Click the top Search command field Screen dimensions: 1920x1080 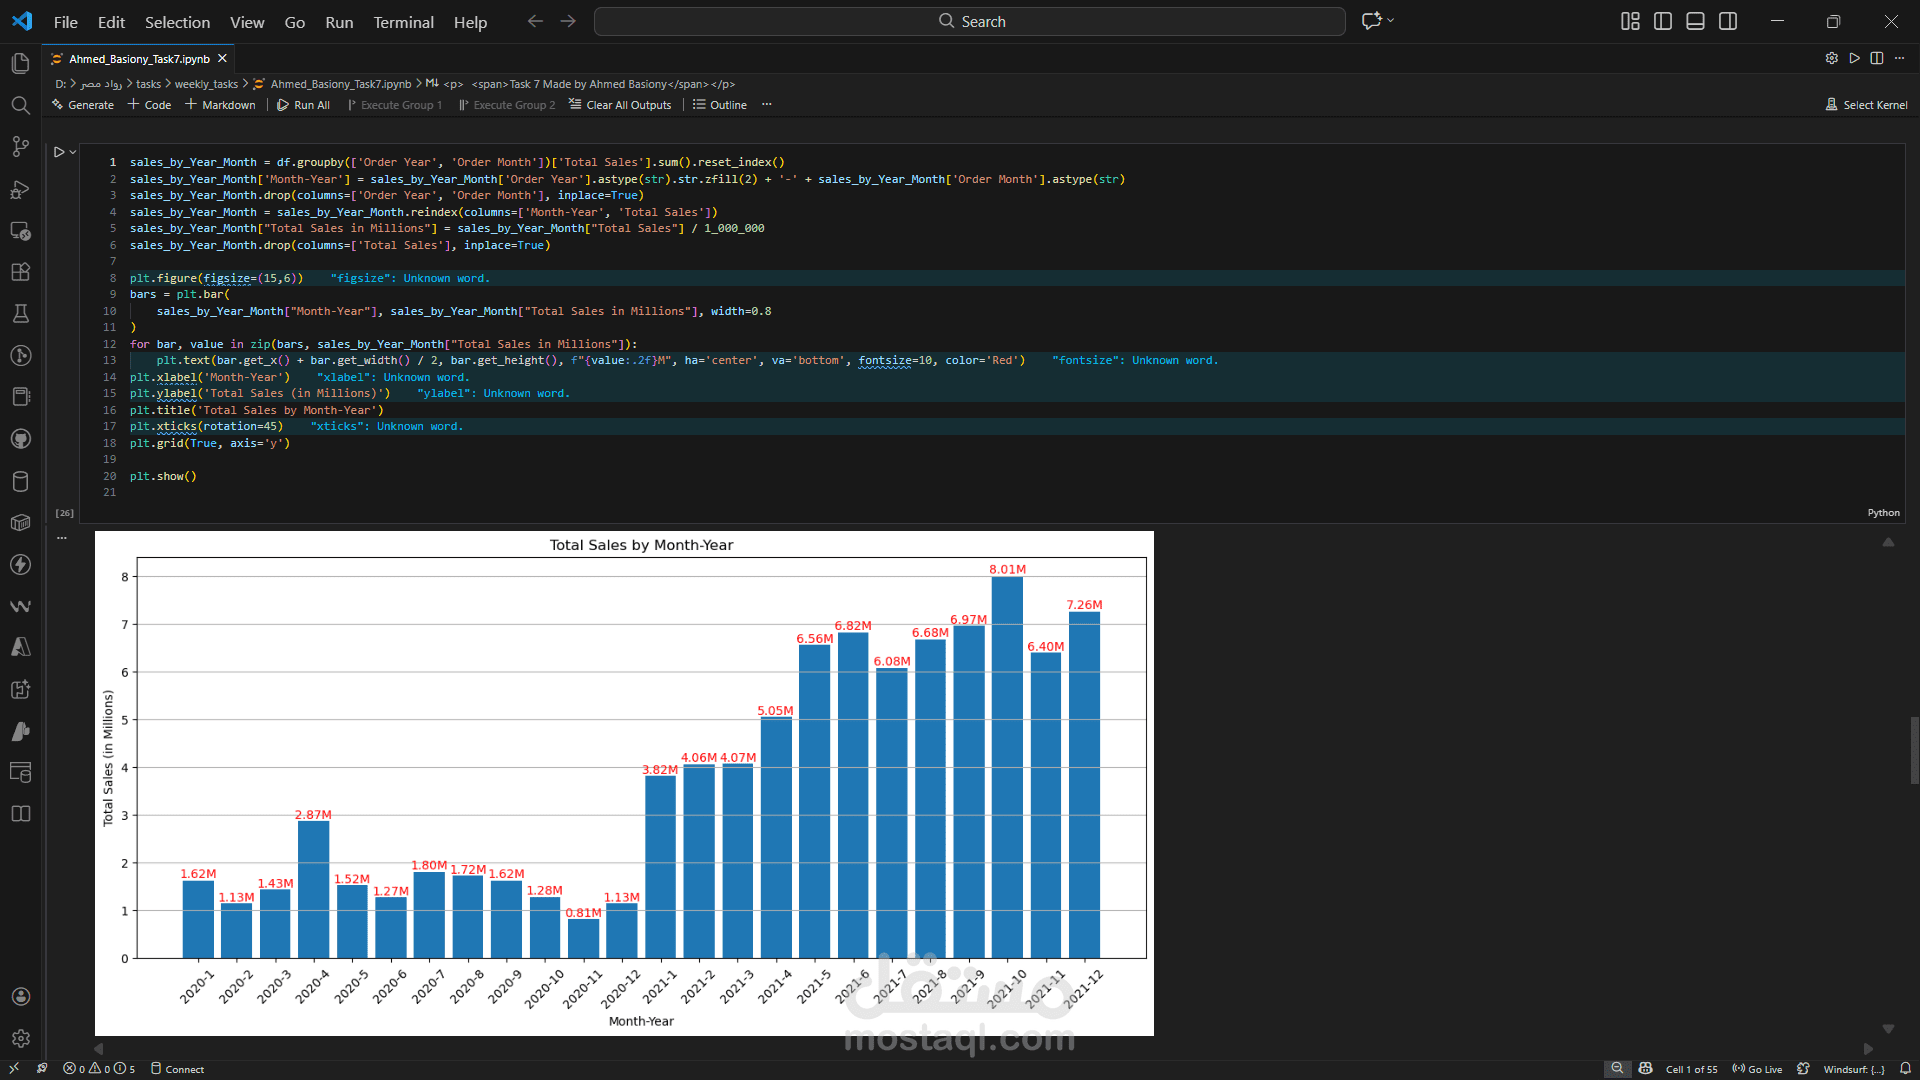click(x=969, y=21)
